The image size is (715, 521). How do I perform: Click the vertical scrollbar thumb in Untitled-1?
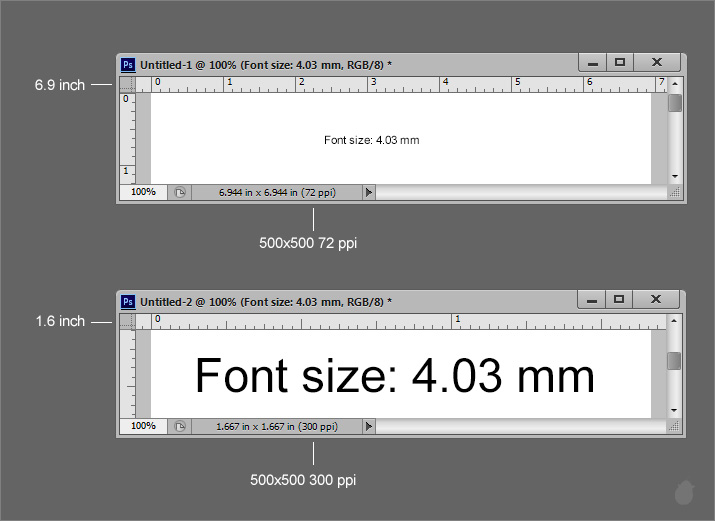click(x=675, y=103)
